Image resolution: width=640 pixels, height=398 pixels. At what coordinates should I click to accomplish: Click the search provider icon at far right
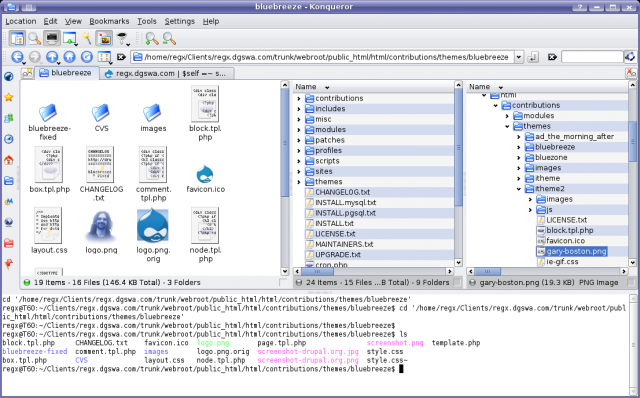pos(631,57)
